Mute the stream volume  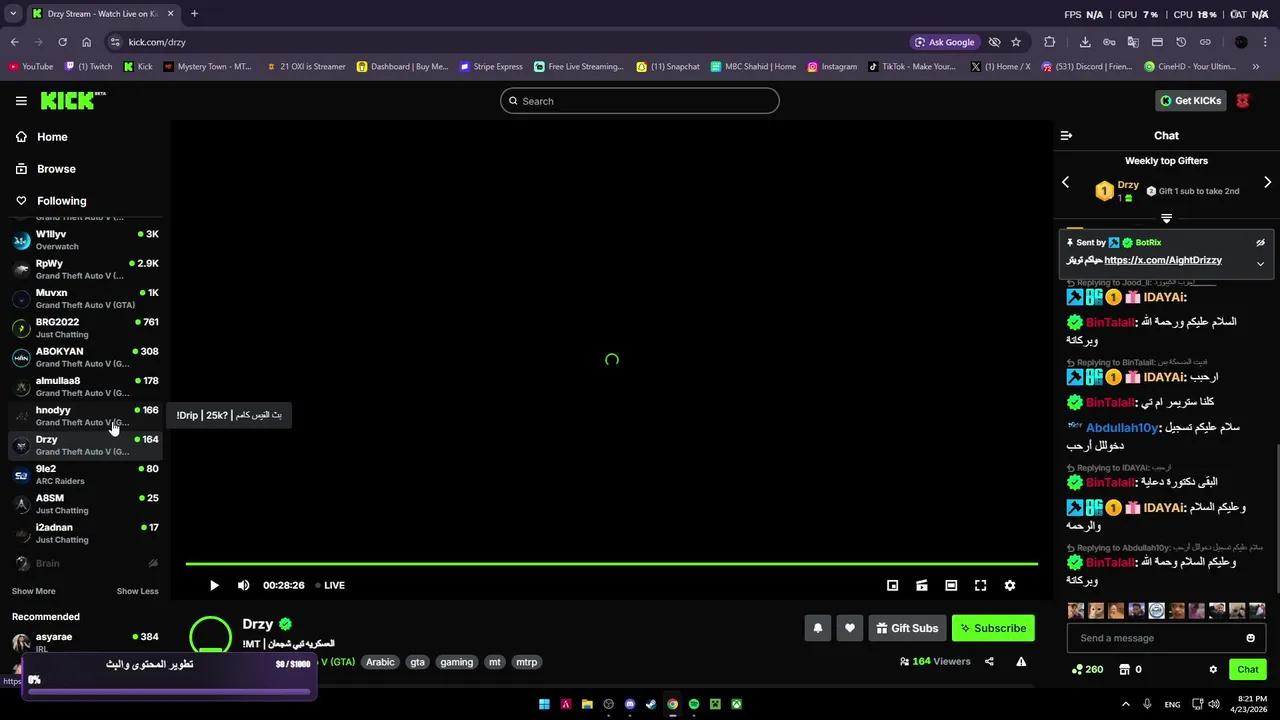pos(243,585)
